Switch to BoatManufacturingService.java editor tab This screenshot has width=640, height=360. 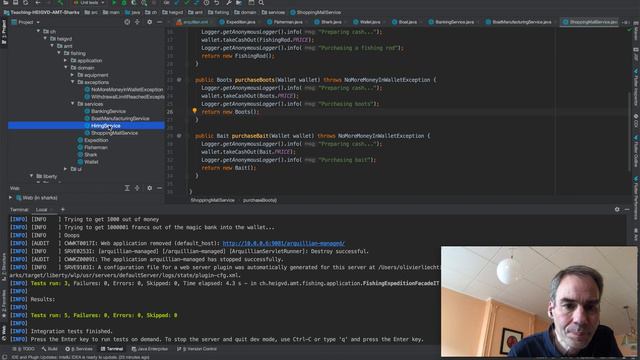click(519, 22)
